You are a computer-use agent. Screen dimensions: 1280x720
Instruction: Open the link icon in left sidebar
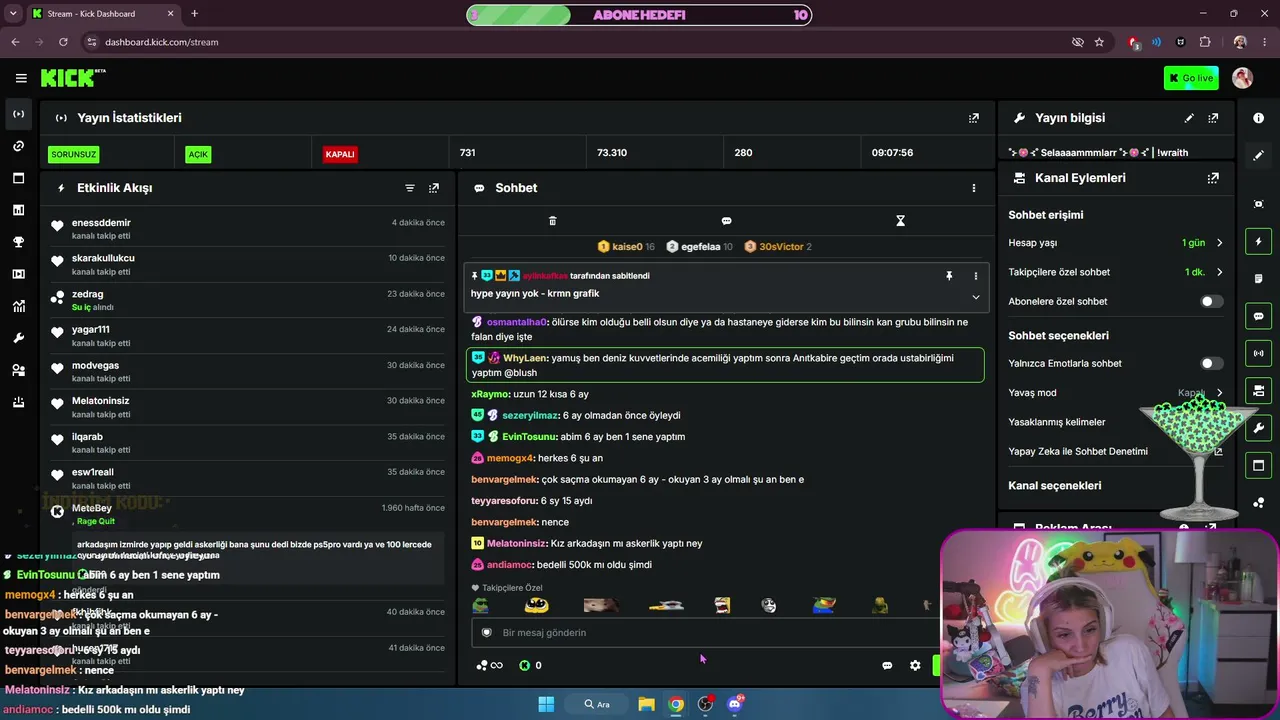18,146
